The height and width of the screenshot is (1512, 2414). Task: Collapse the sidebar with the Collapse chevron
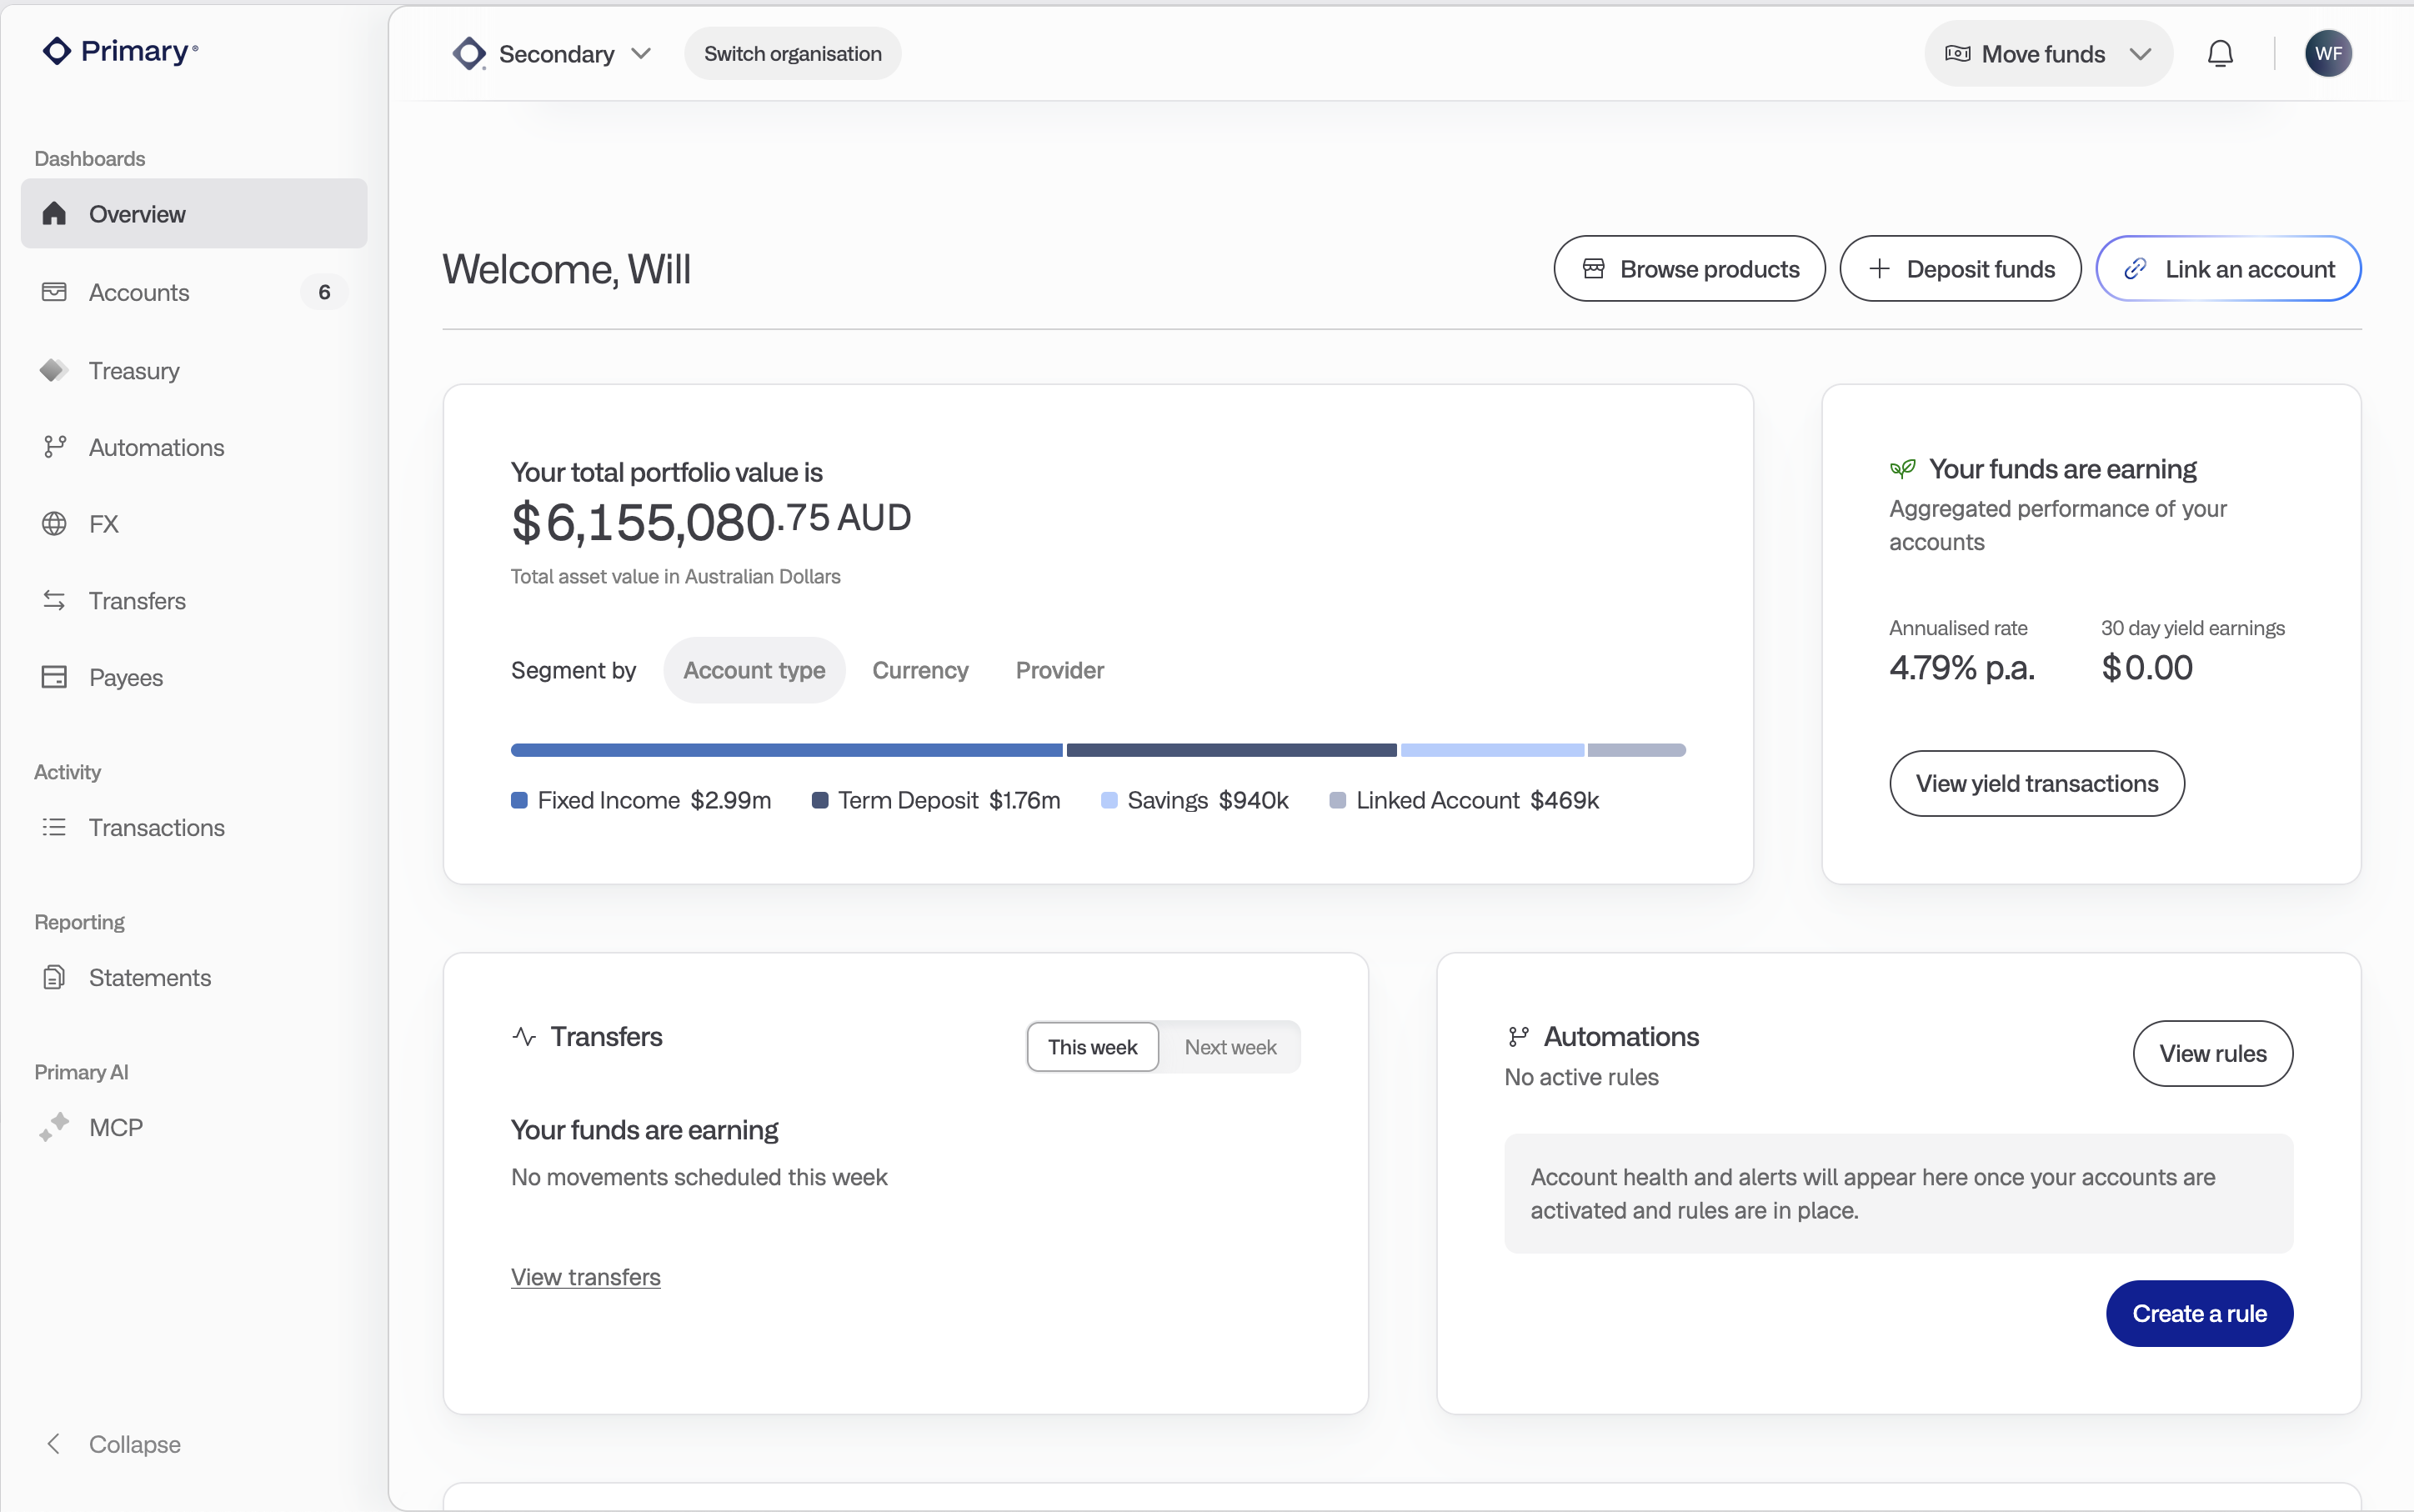[x=54, y=1444]
